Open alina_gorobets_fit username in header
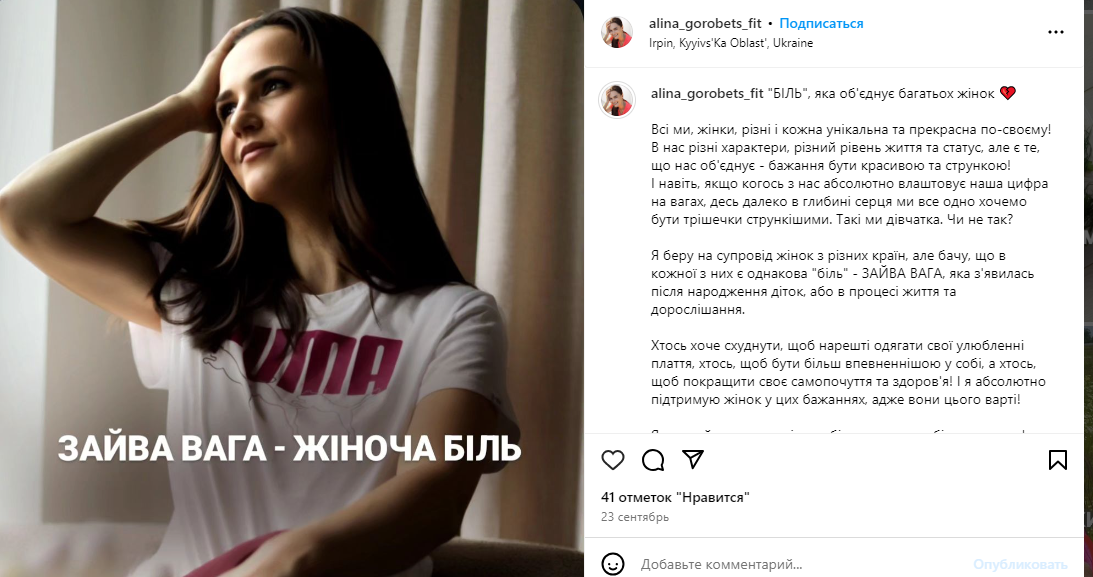The width and height of the screenshot is (1093, 577). tap(705, 24)
